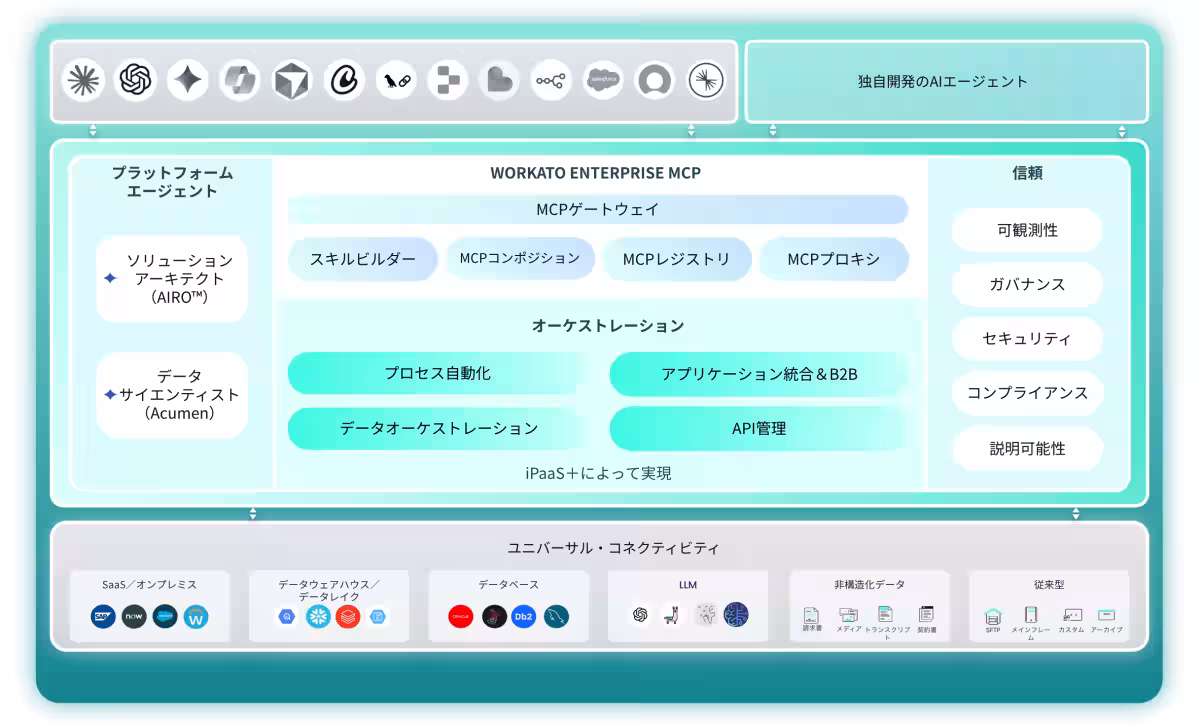Click the データオーケストレーション button
This screenshot has height=724, width=1200.
(x=438, y=428)
